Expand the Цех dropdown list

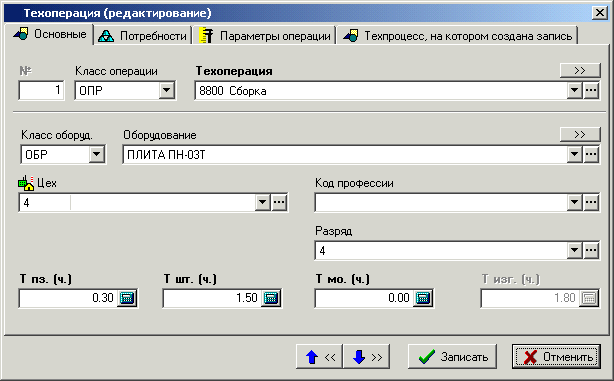pyautogui.click(x=262, y=202)
